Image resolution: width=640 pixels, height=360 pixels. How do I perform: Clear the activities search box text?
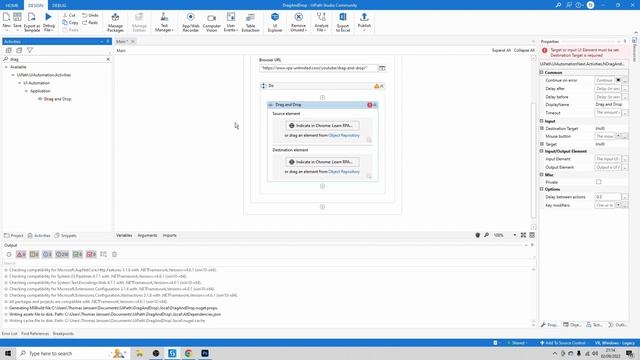coord(108,59)
